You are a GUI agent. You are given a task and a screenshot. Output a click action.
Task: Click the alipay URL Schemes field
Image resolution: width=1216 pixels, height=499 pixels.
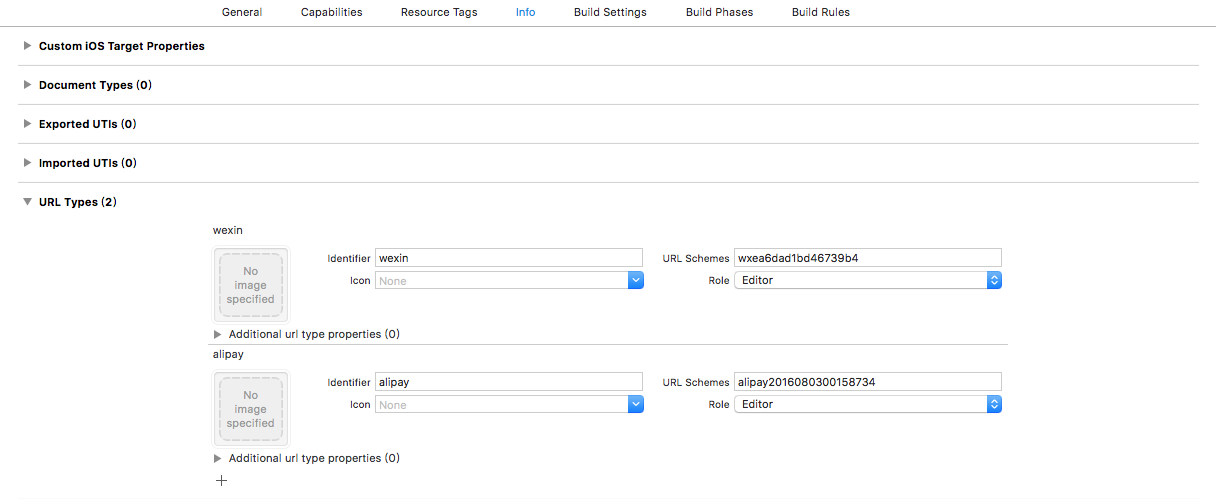click(x=867, y=382)
